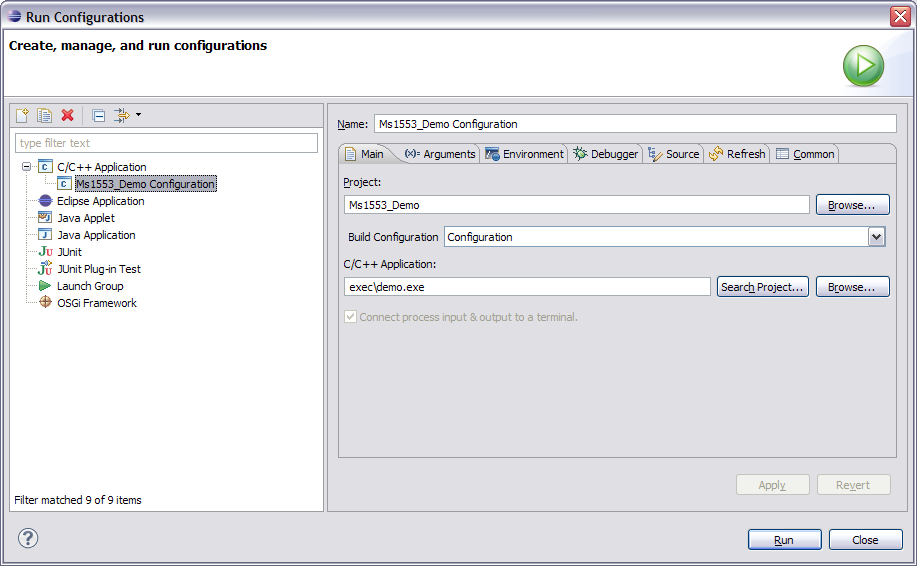Click the JUnit icon in tree

(45, 251)
